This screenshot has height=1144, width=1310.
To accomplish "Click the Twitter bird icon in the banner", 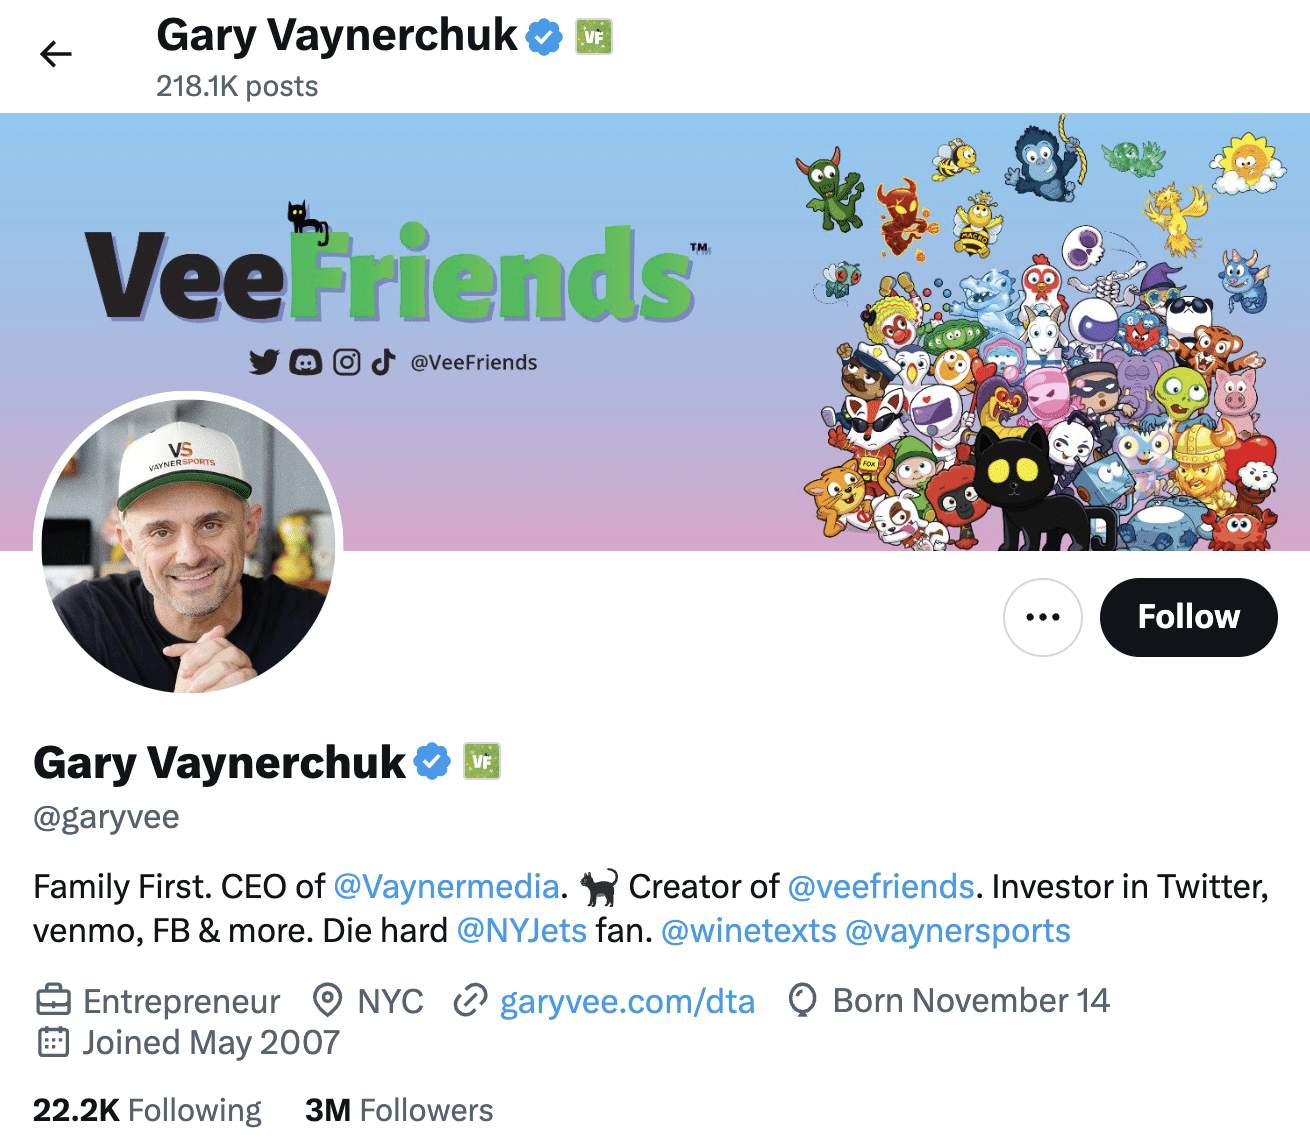I will (263, 362).
